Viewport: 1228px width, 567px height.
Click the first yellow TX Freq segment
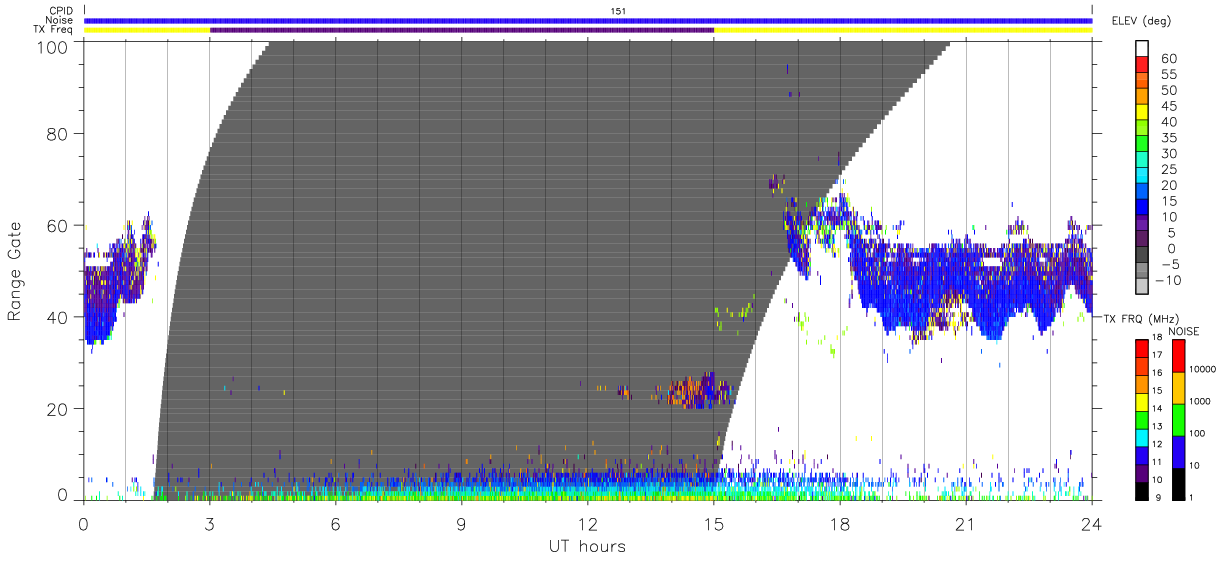coord(147,30)
